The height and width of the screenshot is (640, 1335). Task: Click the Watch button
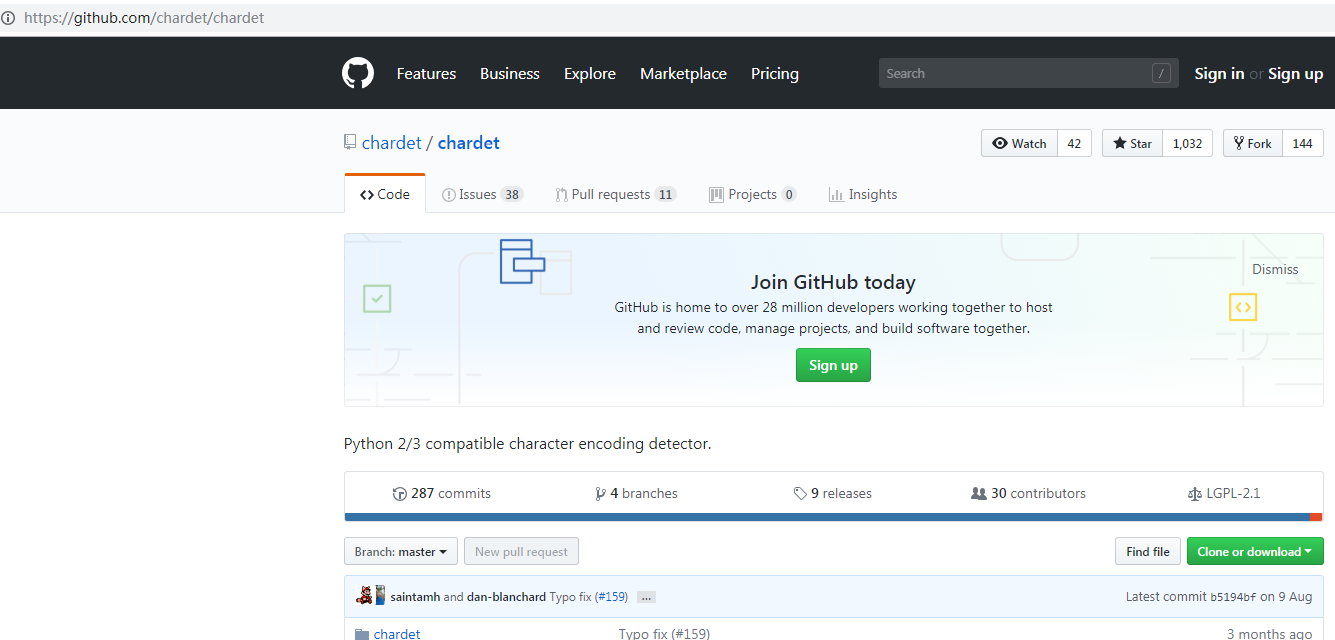coord(1019,143)
